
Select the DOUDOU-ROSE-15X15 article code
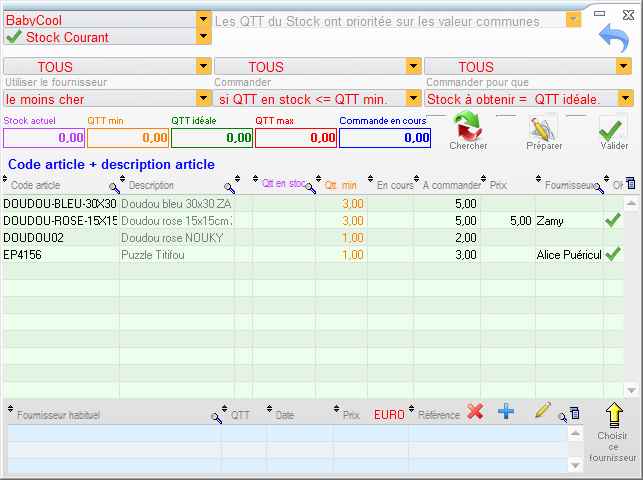point(60,221)
